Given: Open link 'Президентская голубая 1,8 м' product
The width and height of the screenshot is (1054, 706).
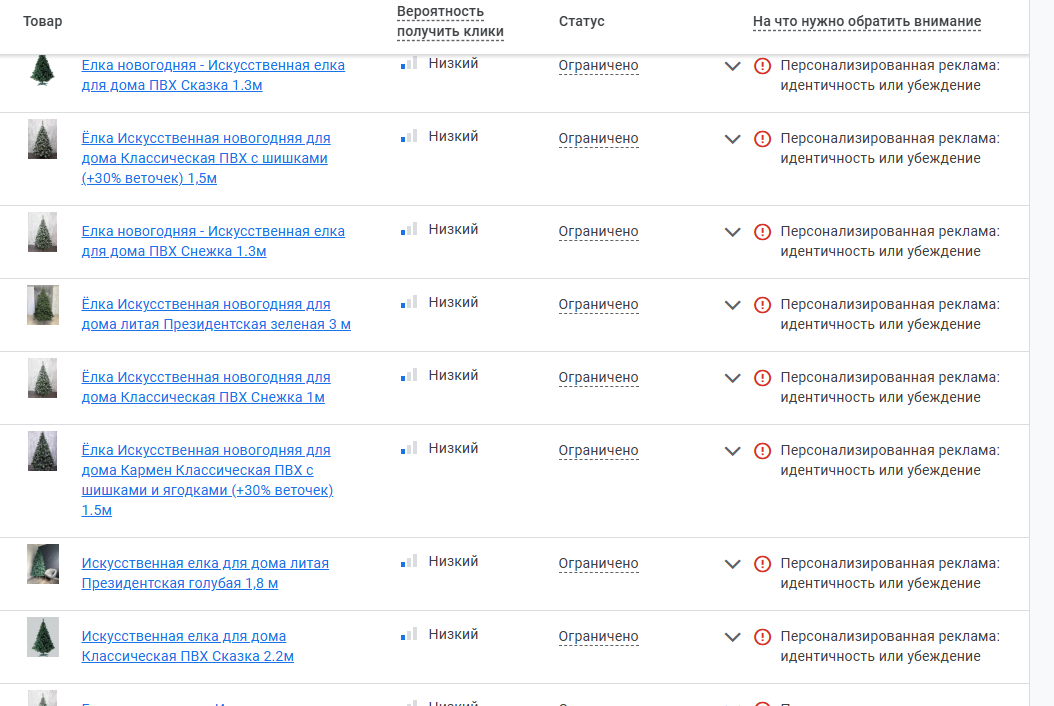Looking at the screenshot, I should click(205, 573).
